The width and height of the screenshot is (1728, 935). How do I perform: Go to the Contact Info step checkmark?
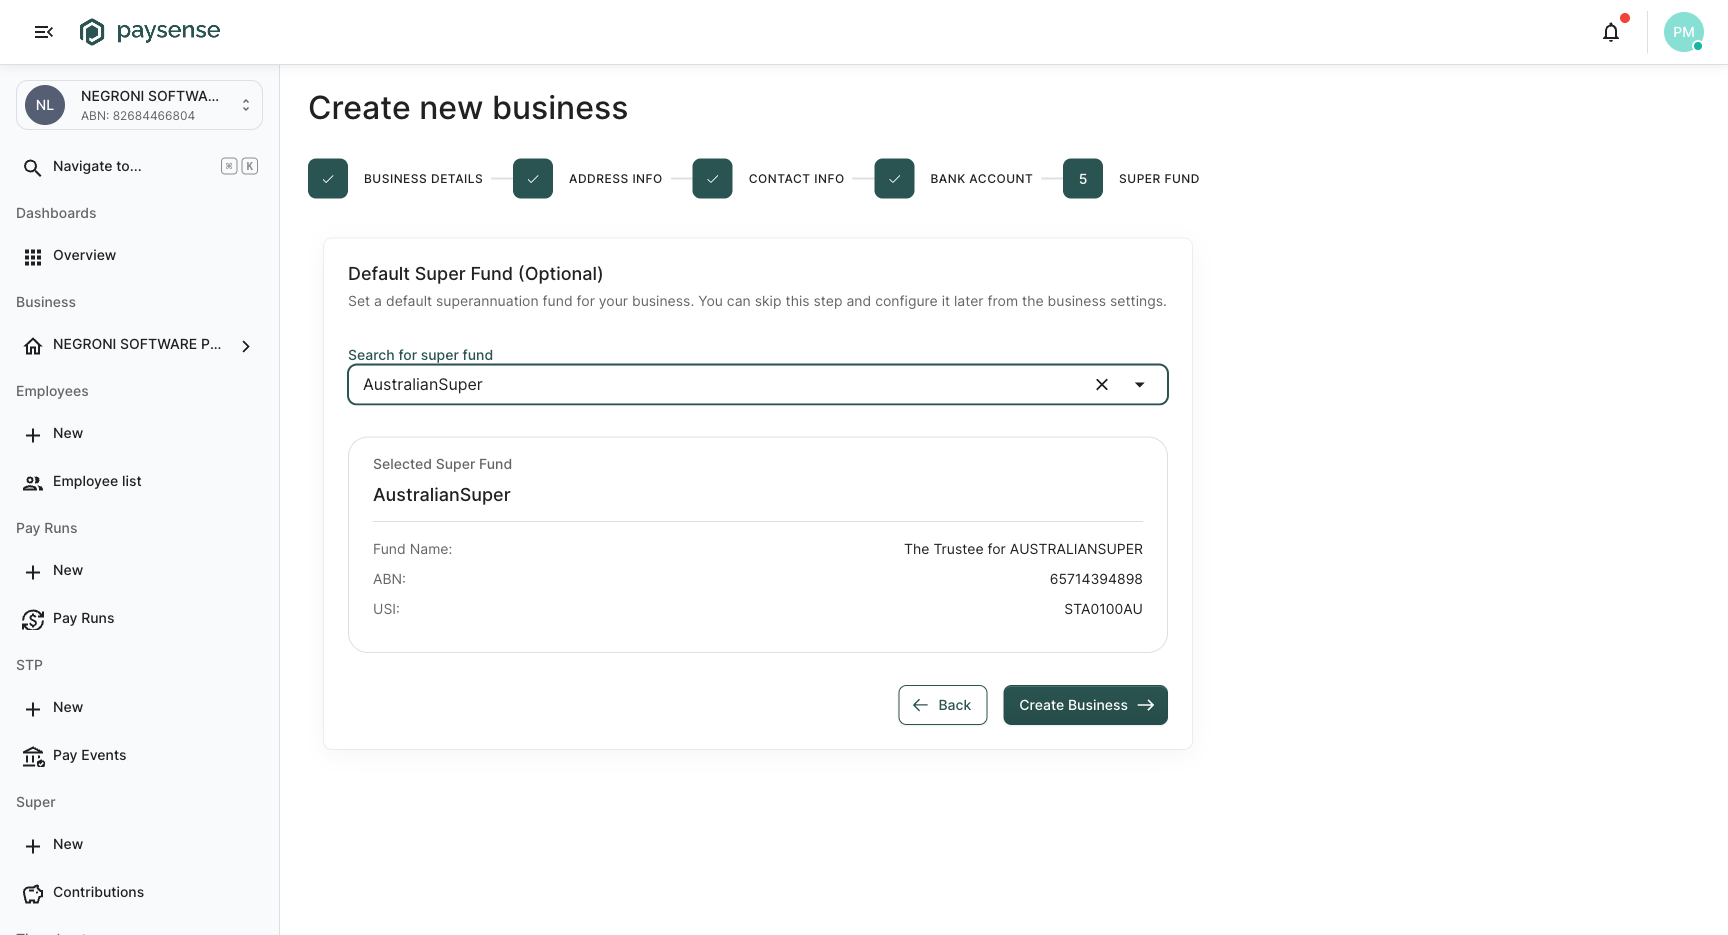point(712,179)
